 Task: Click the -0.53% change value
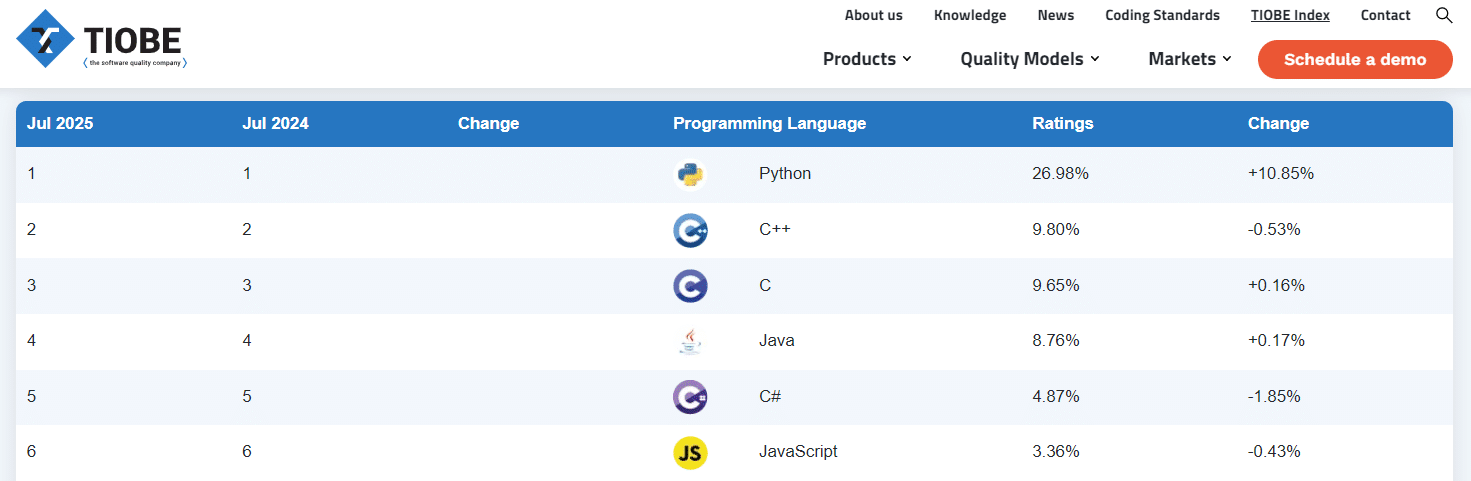(1274, 230)
